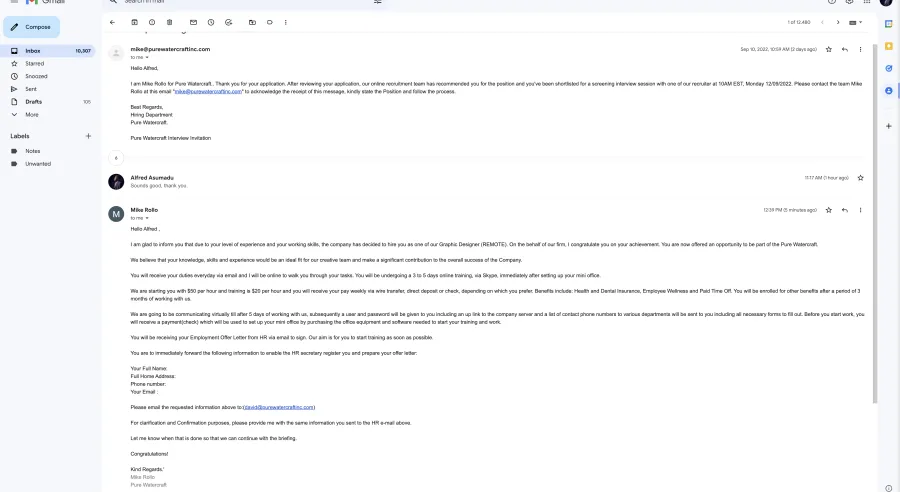The image size is (900, 492).
Task: Open the Starred folder
Action: tap(48, 64)
